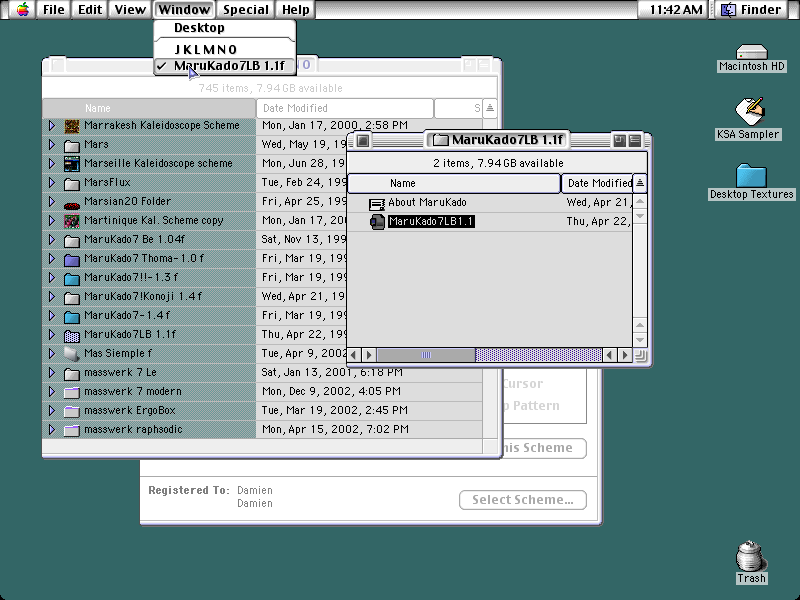Select 'Marrakesh Kaleidoscope Scheme' row name
Viewport: 800px width, 600px height.
[161, 126]
